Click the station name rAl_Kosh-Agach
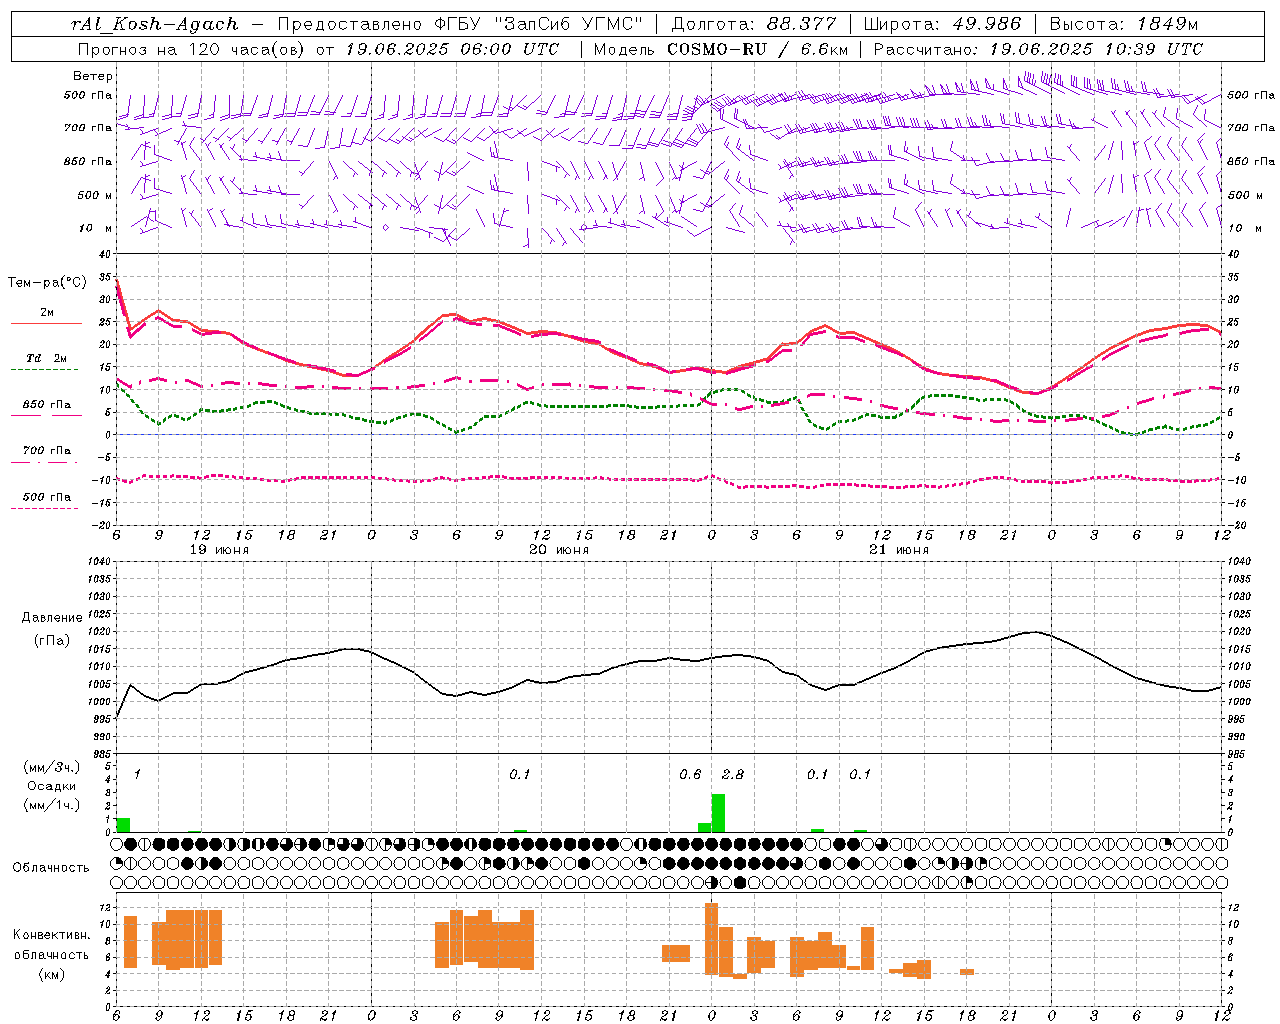Image resolution: width=1280 pixels, height=1024 pixels. pos(155,24)
